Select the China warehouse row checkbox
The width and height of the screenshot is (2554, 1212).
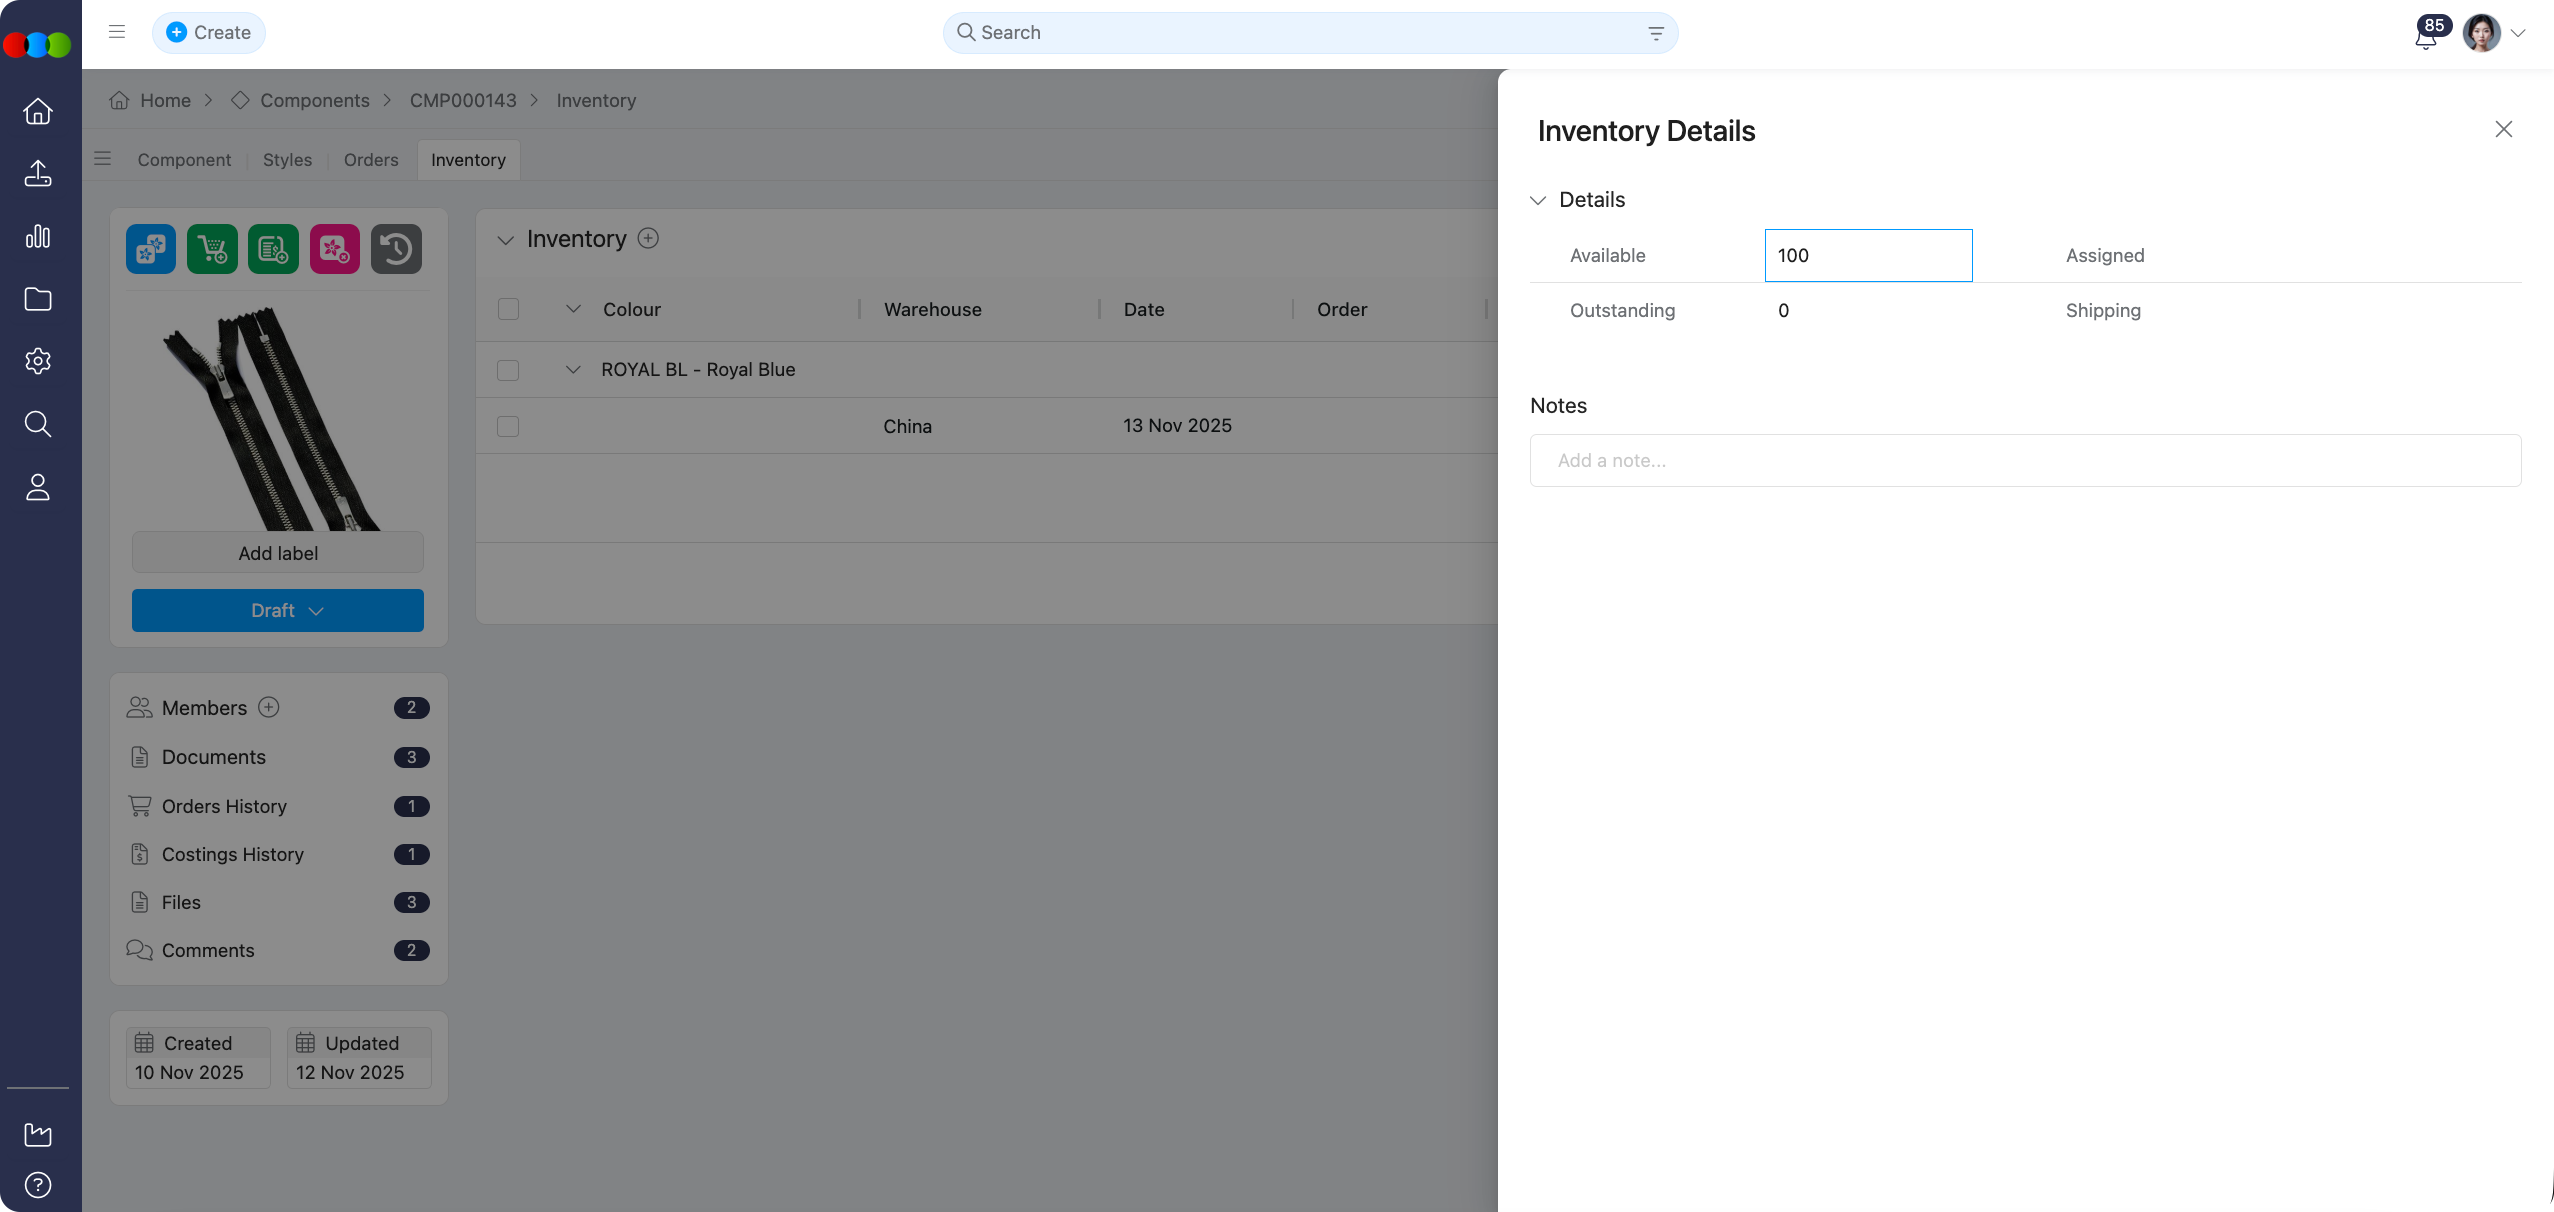point(508,426)
